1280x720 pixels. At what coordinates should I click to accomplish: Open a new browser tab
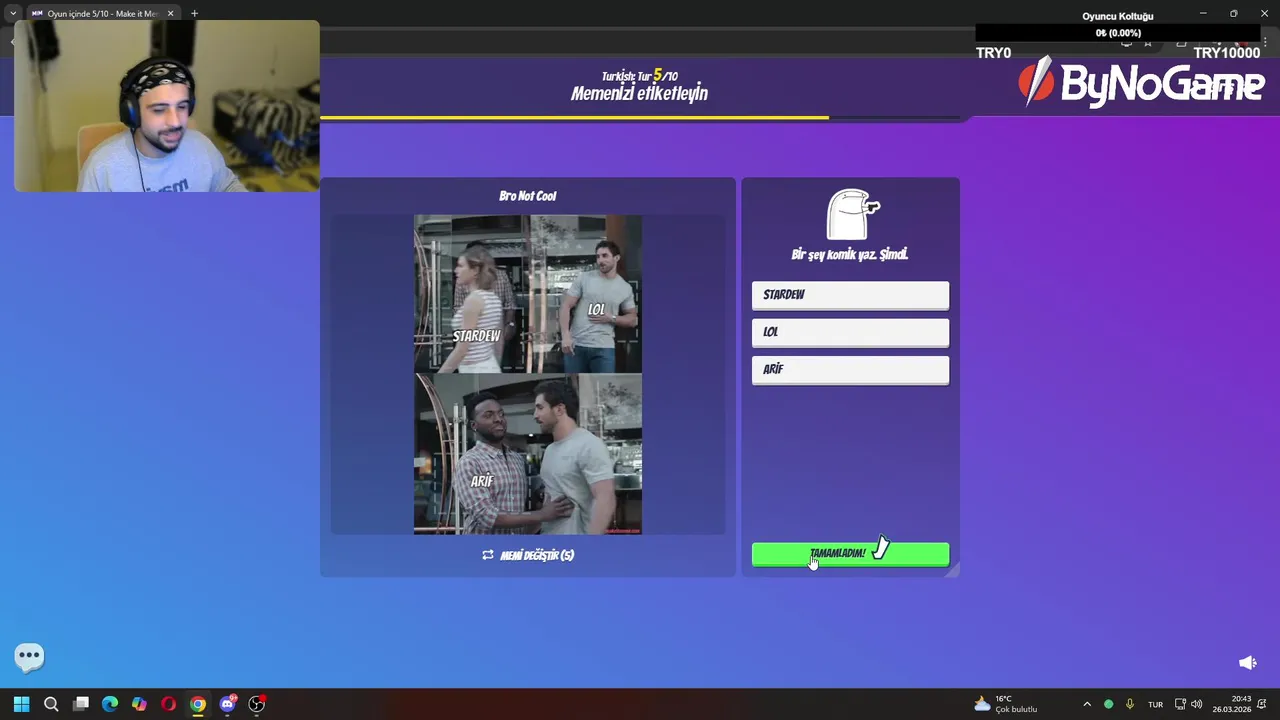[194, 14]
